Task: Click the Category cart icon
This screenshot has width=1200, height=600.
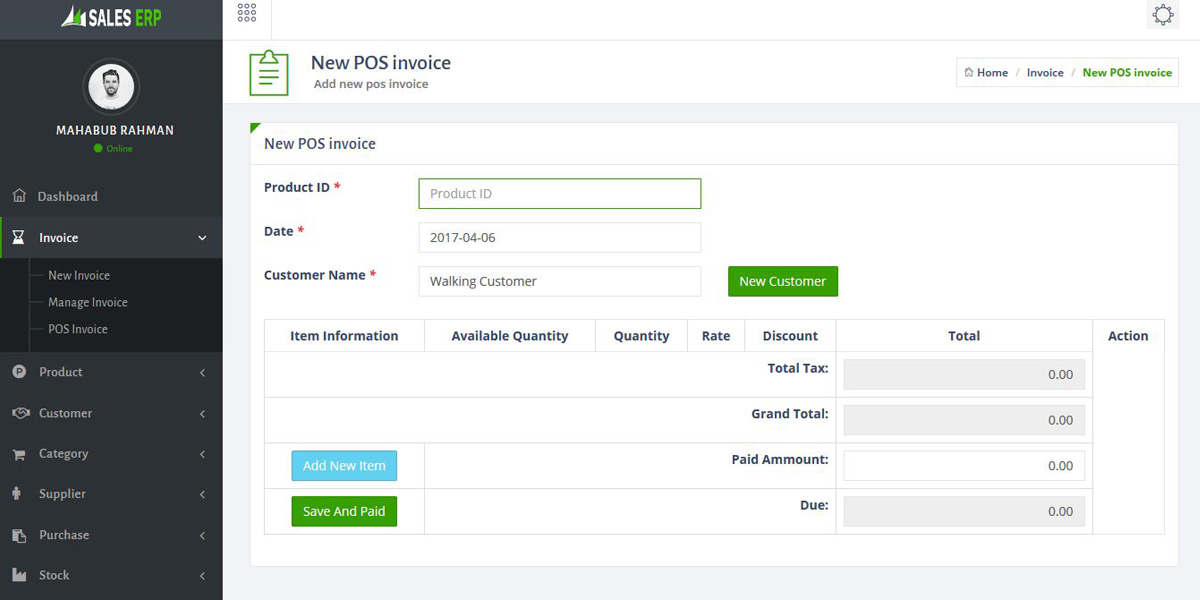Action: [x=19, y=454]
